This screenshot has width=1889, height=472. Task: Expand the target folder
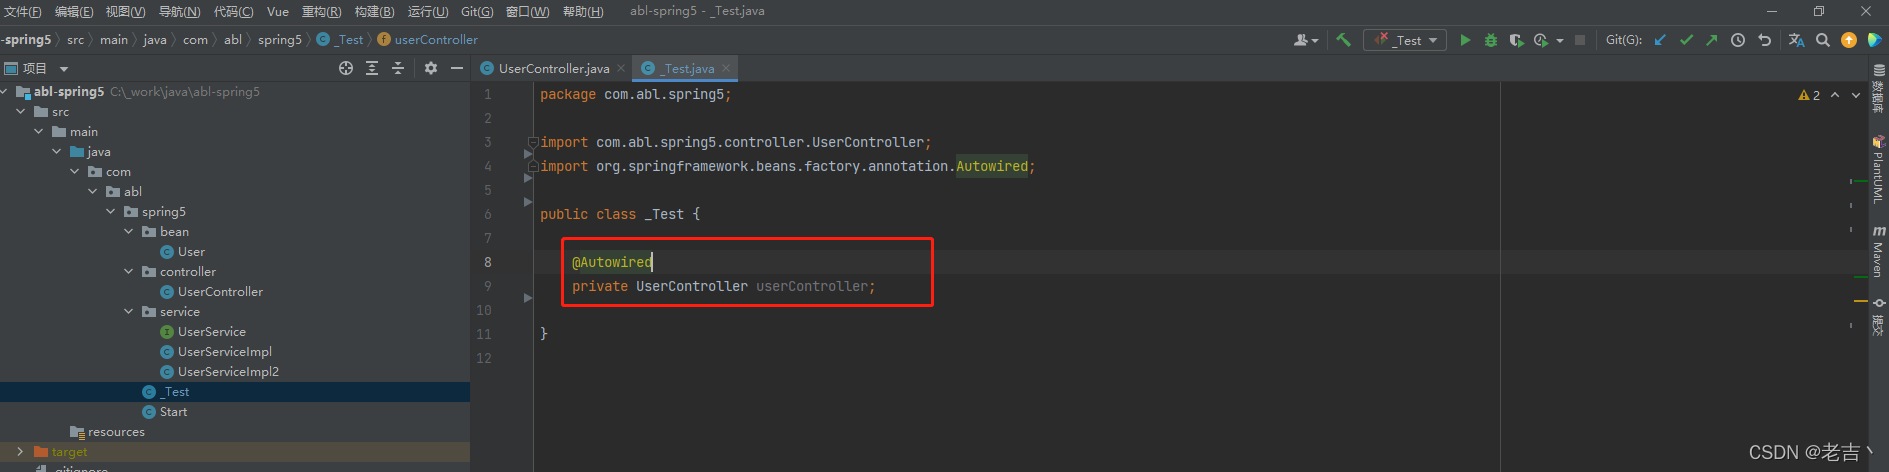21,451
